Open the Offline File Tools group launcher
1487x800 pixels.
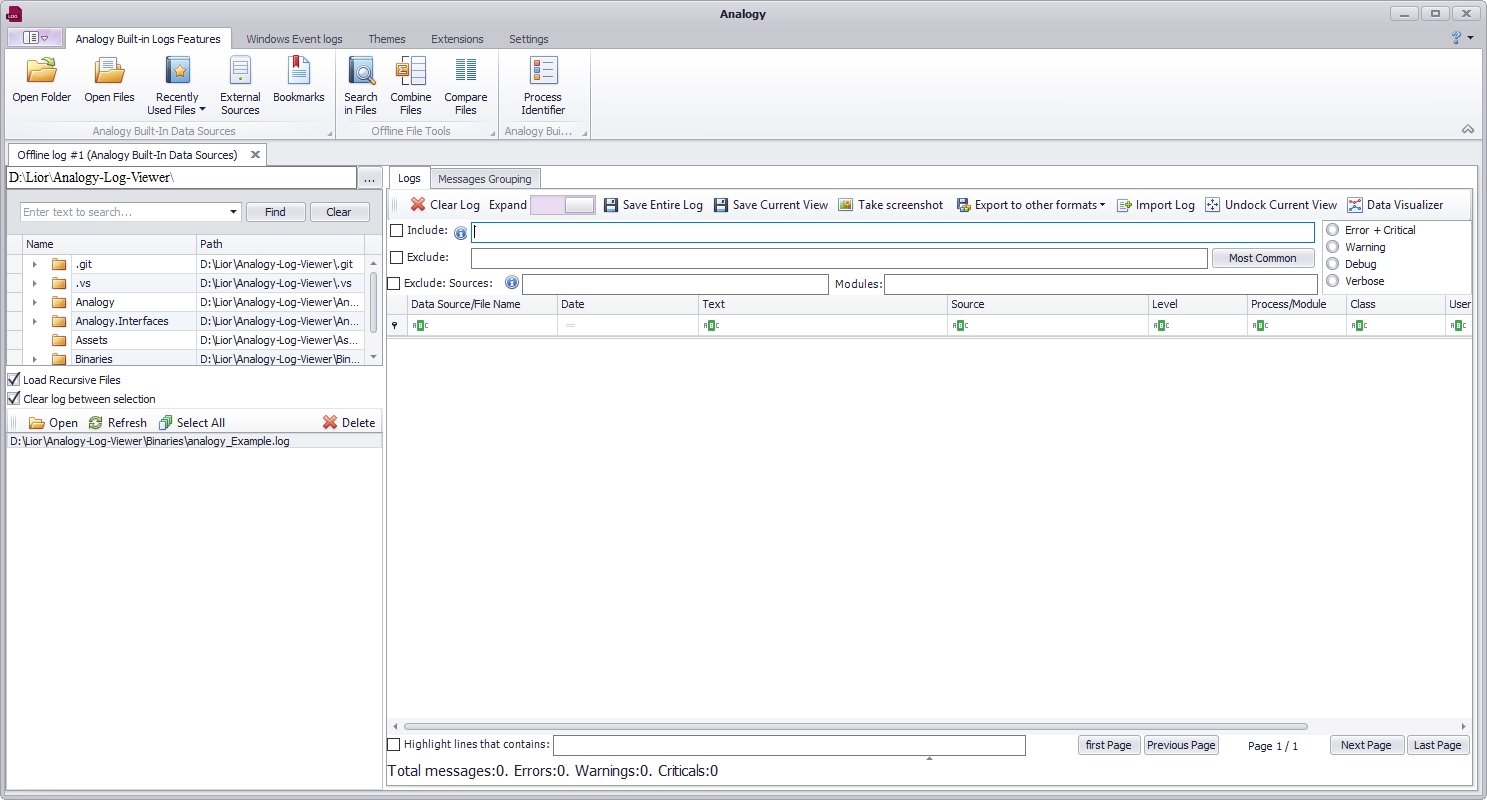[x=491, y=133]
